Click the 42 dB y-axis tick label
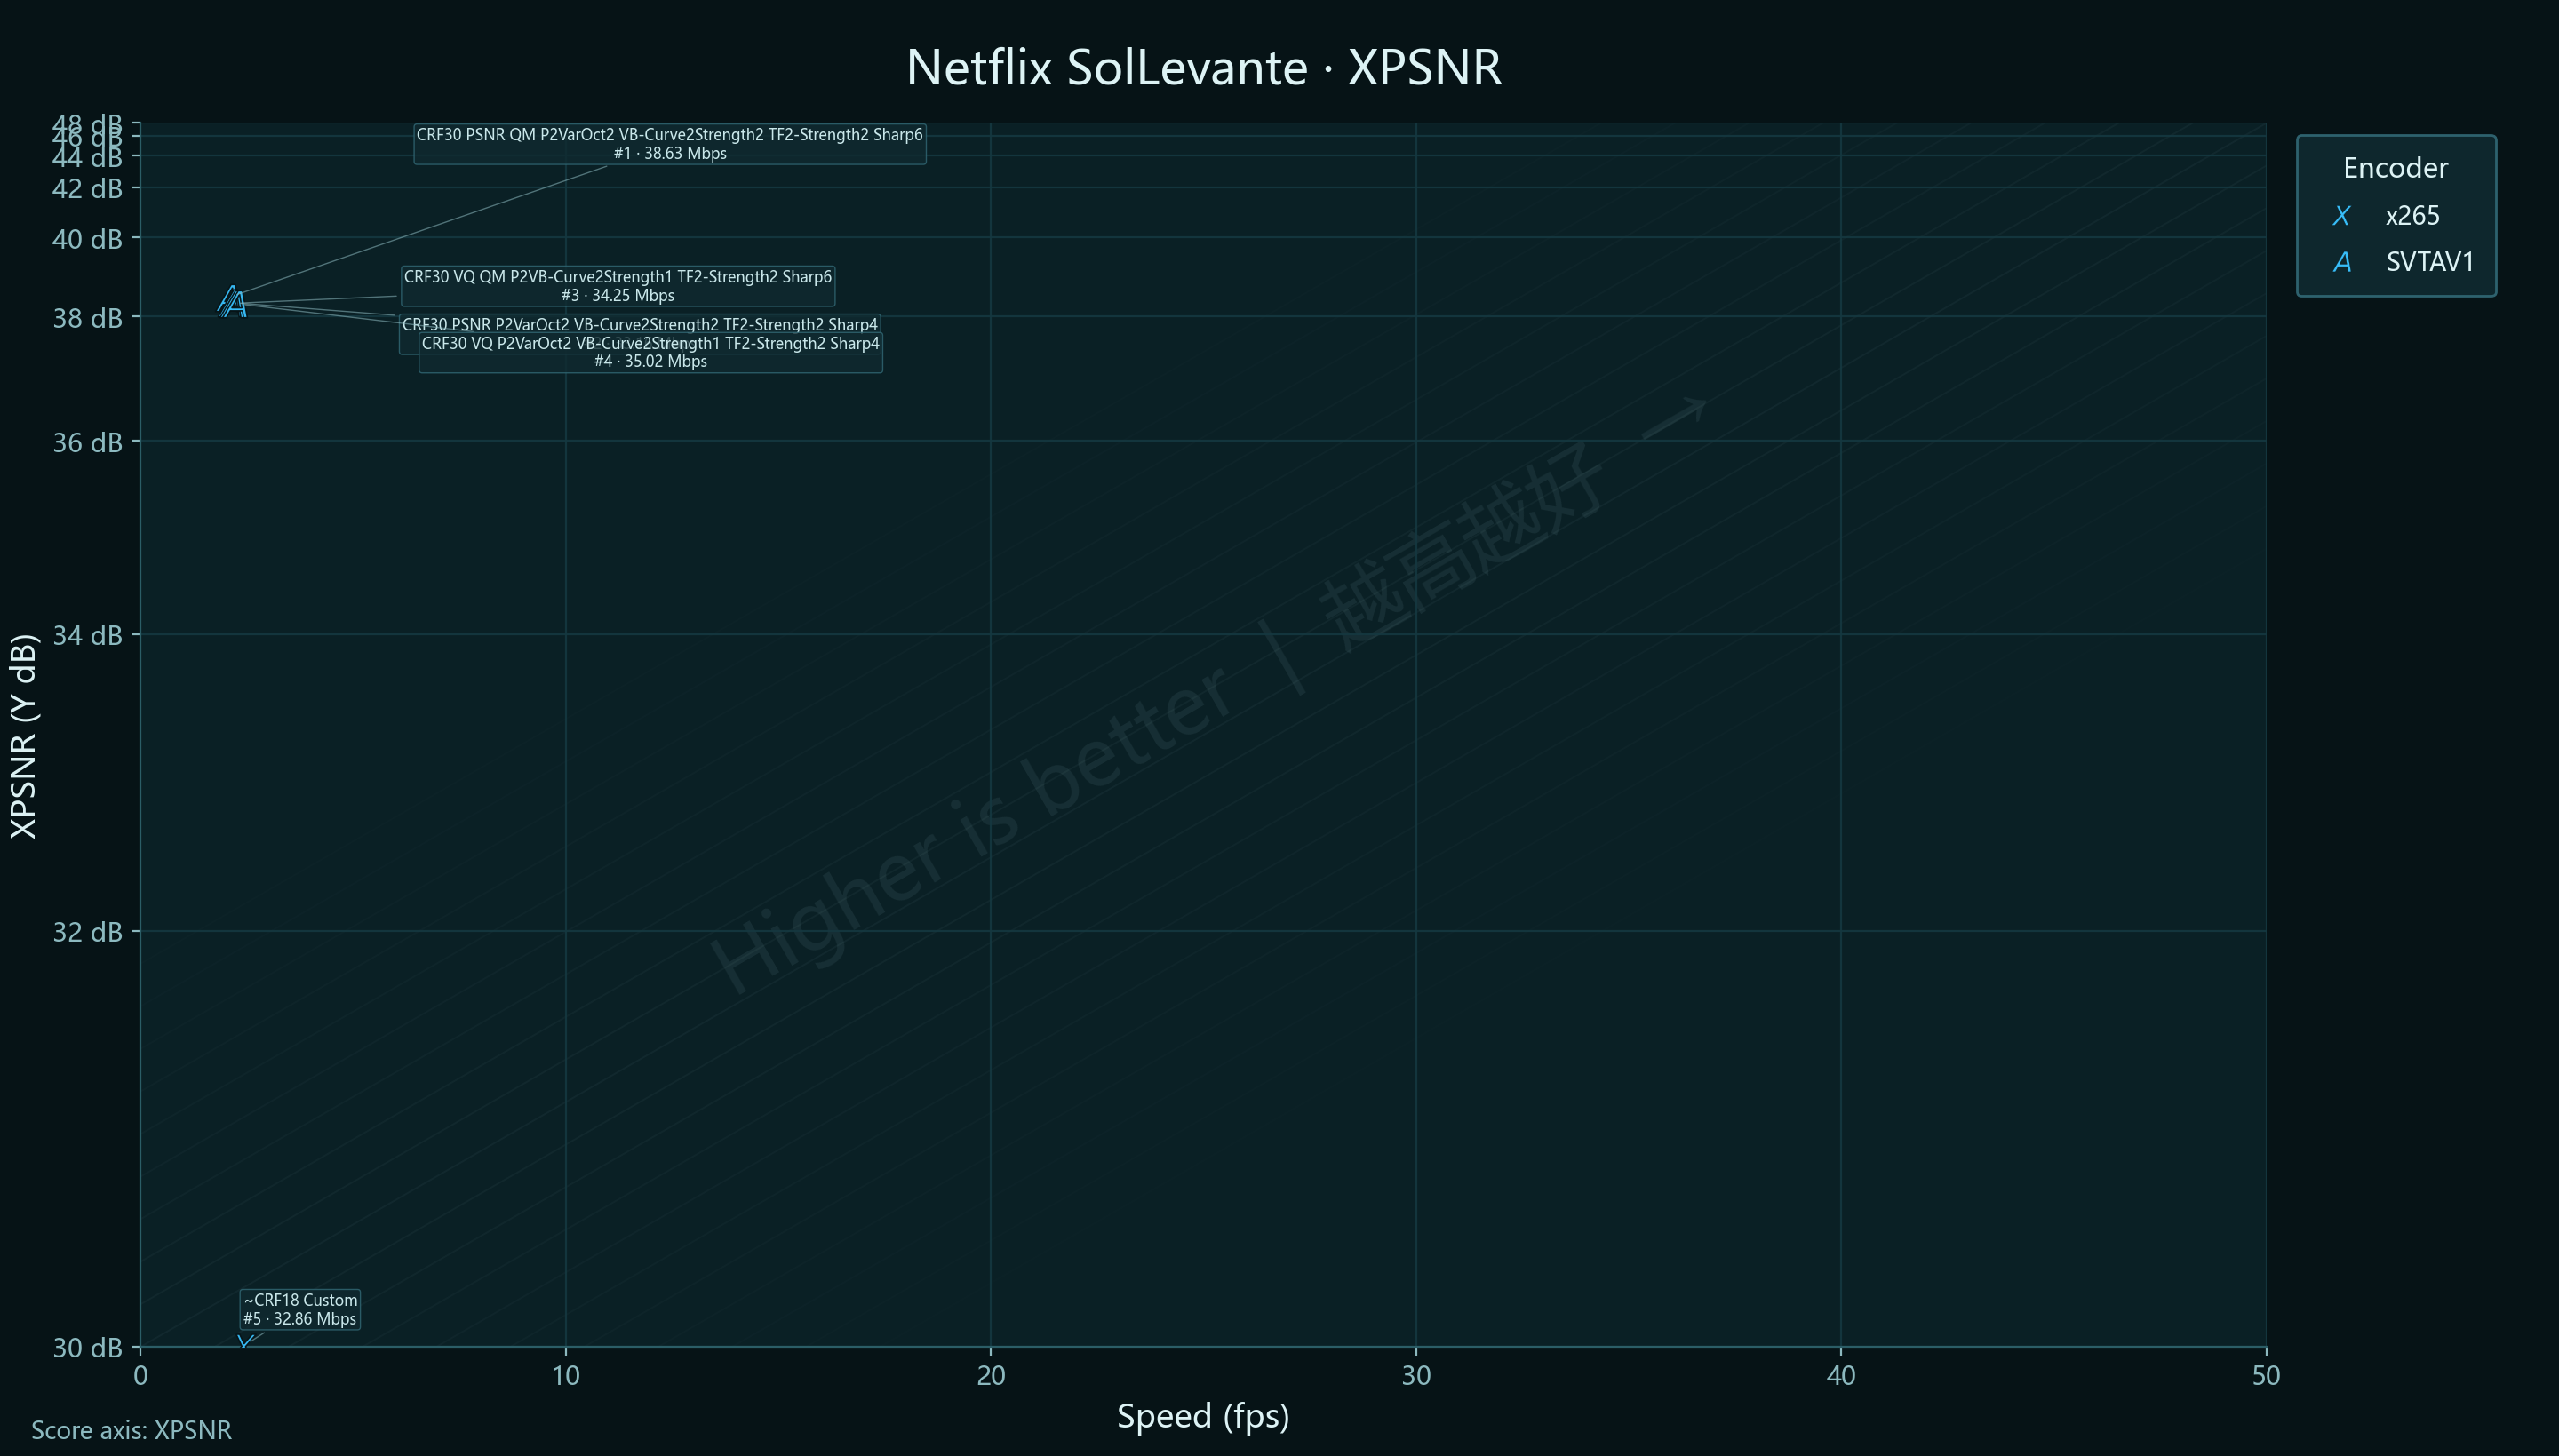The width and height of the screenshot is (2559, 1456). (x=87, y=189)
